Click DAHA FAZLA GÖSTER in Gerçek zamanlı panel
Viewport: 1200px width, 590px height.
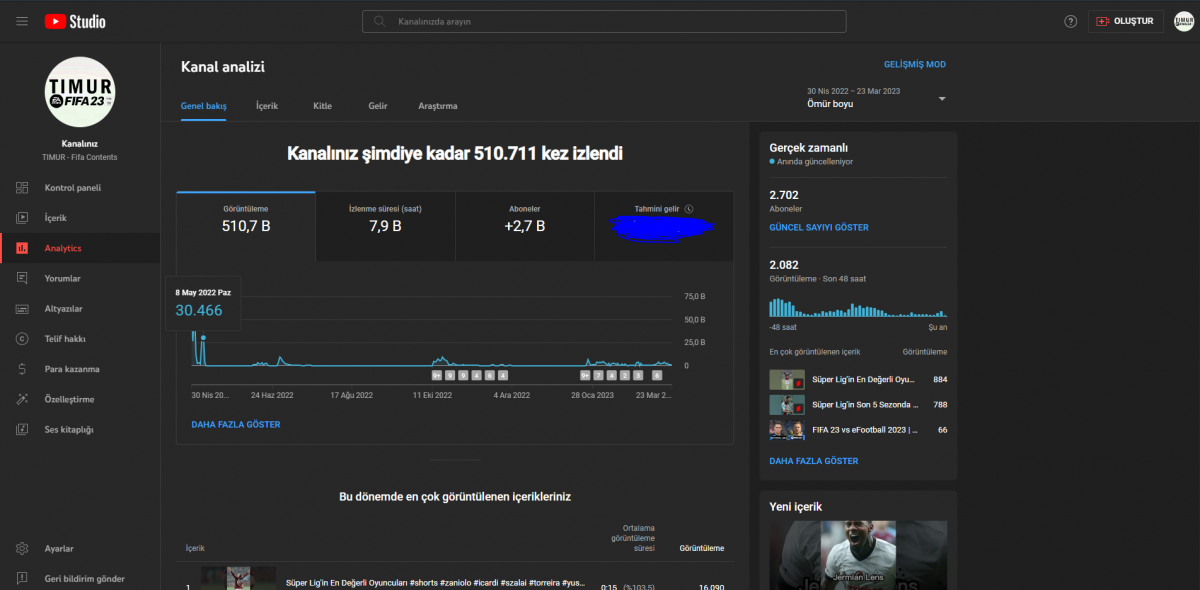(814, 461)
